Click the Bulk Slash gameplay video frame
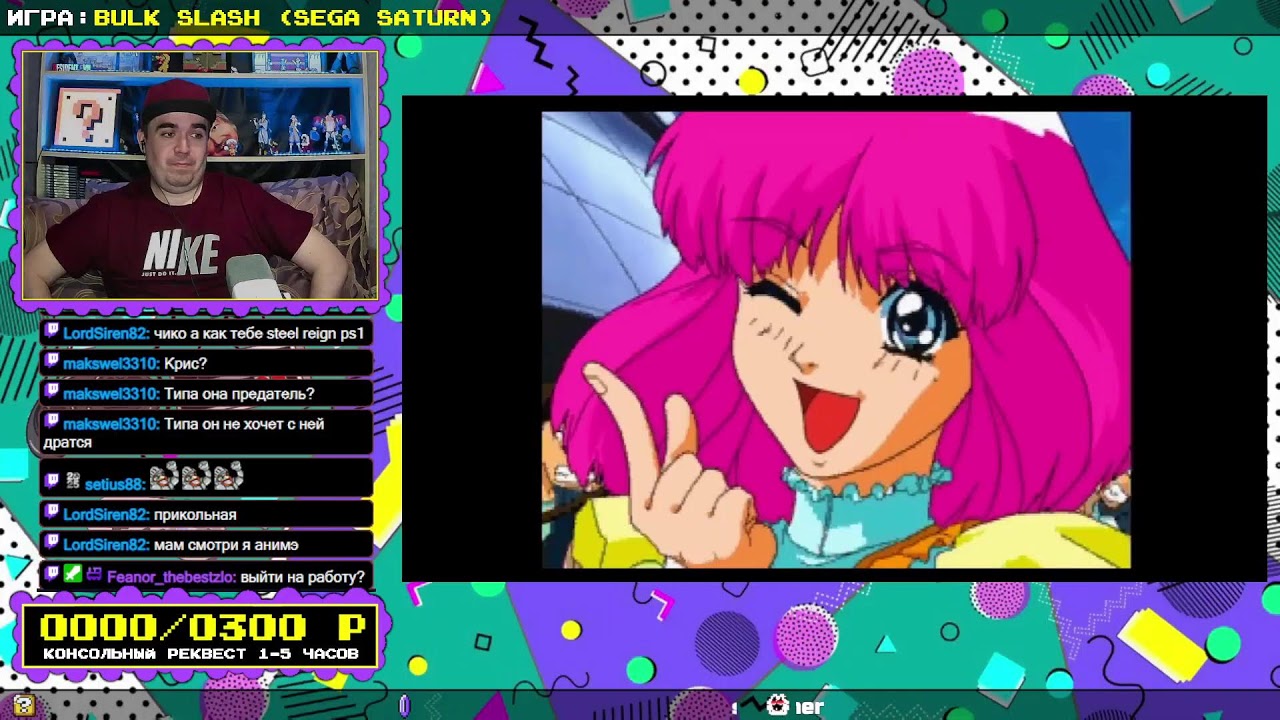This screenshot has width=1280, height=720. tap(836, 339)
